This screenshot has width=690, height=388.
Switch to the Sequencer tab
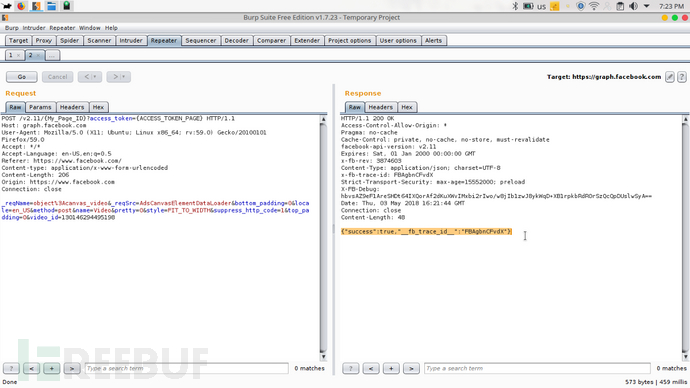click(201, 40)
